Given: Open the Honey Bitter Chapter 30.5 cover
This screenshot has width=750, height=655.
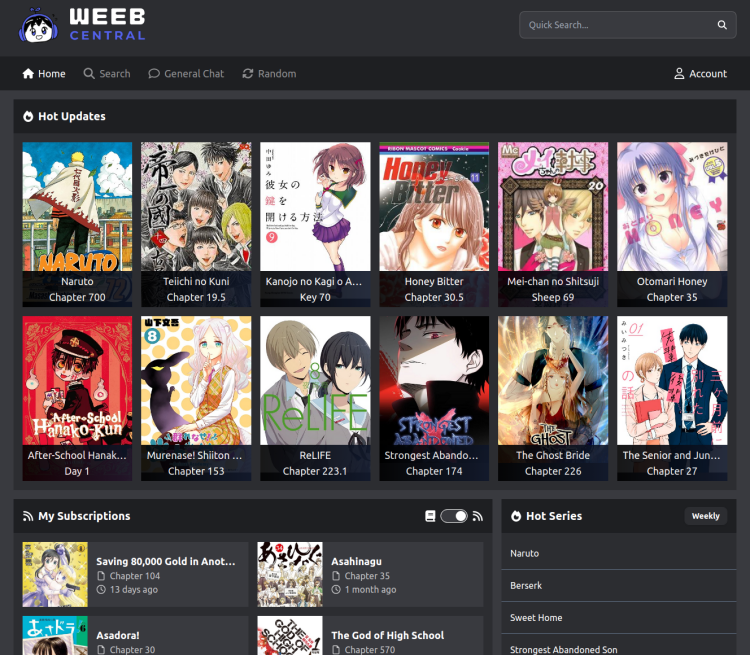Looking at the screenshot, I should [x=434, y=224].
